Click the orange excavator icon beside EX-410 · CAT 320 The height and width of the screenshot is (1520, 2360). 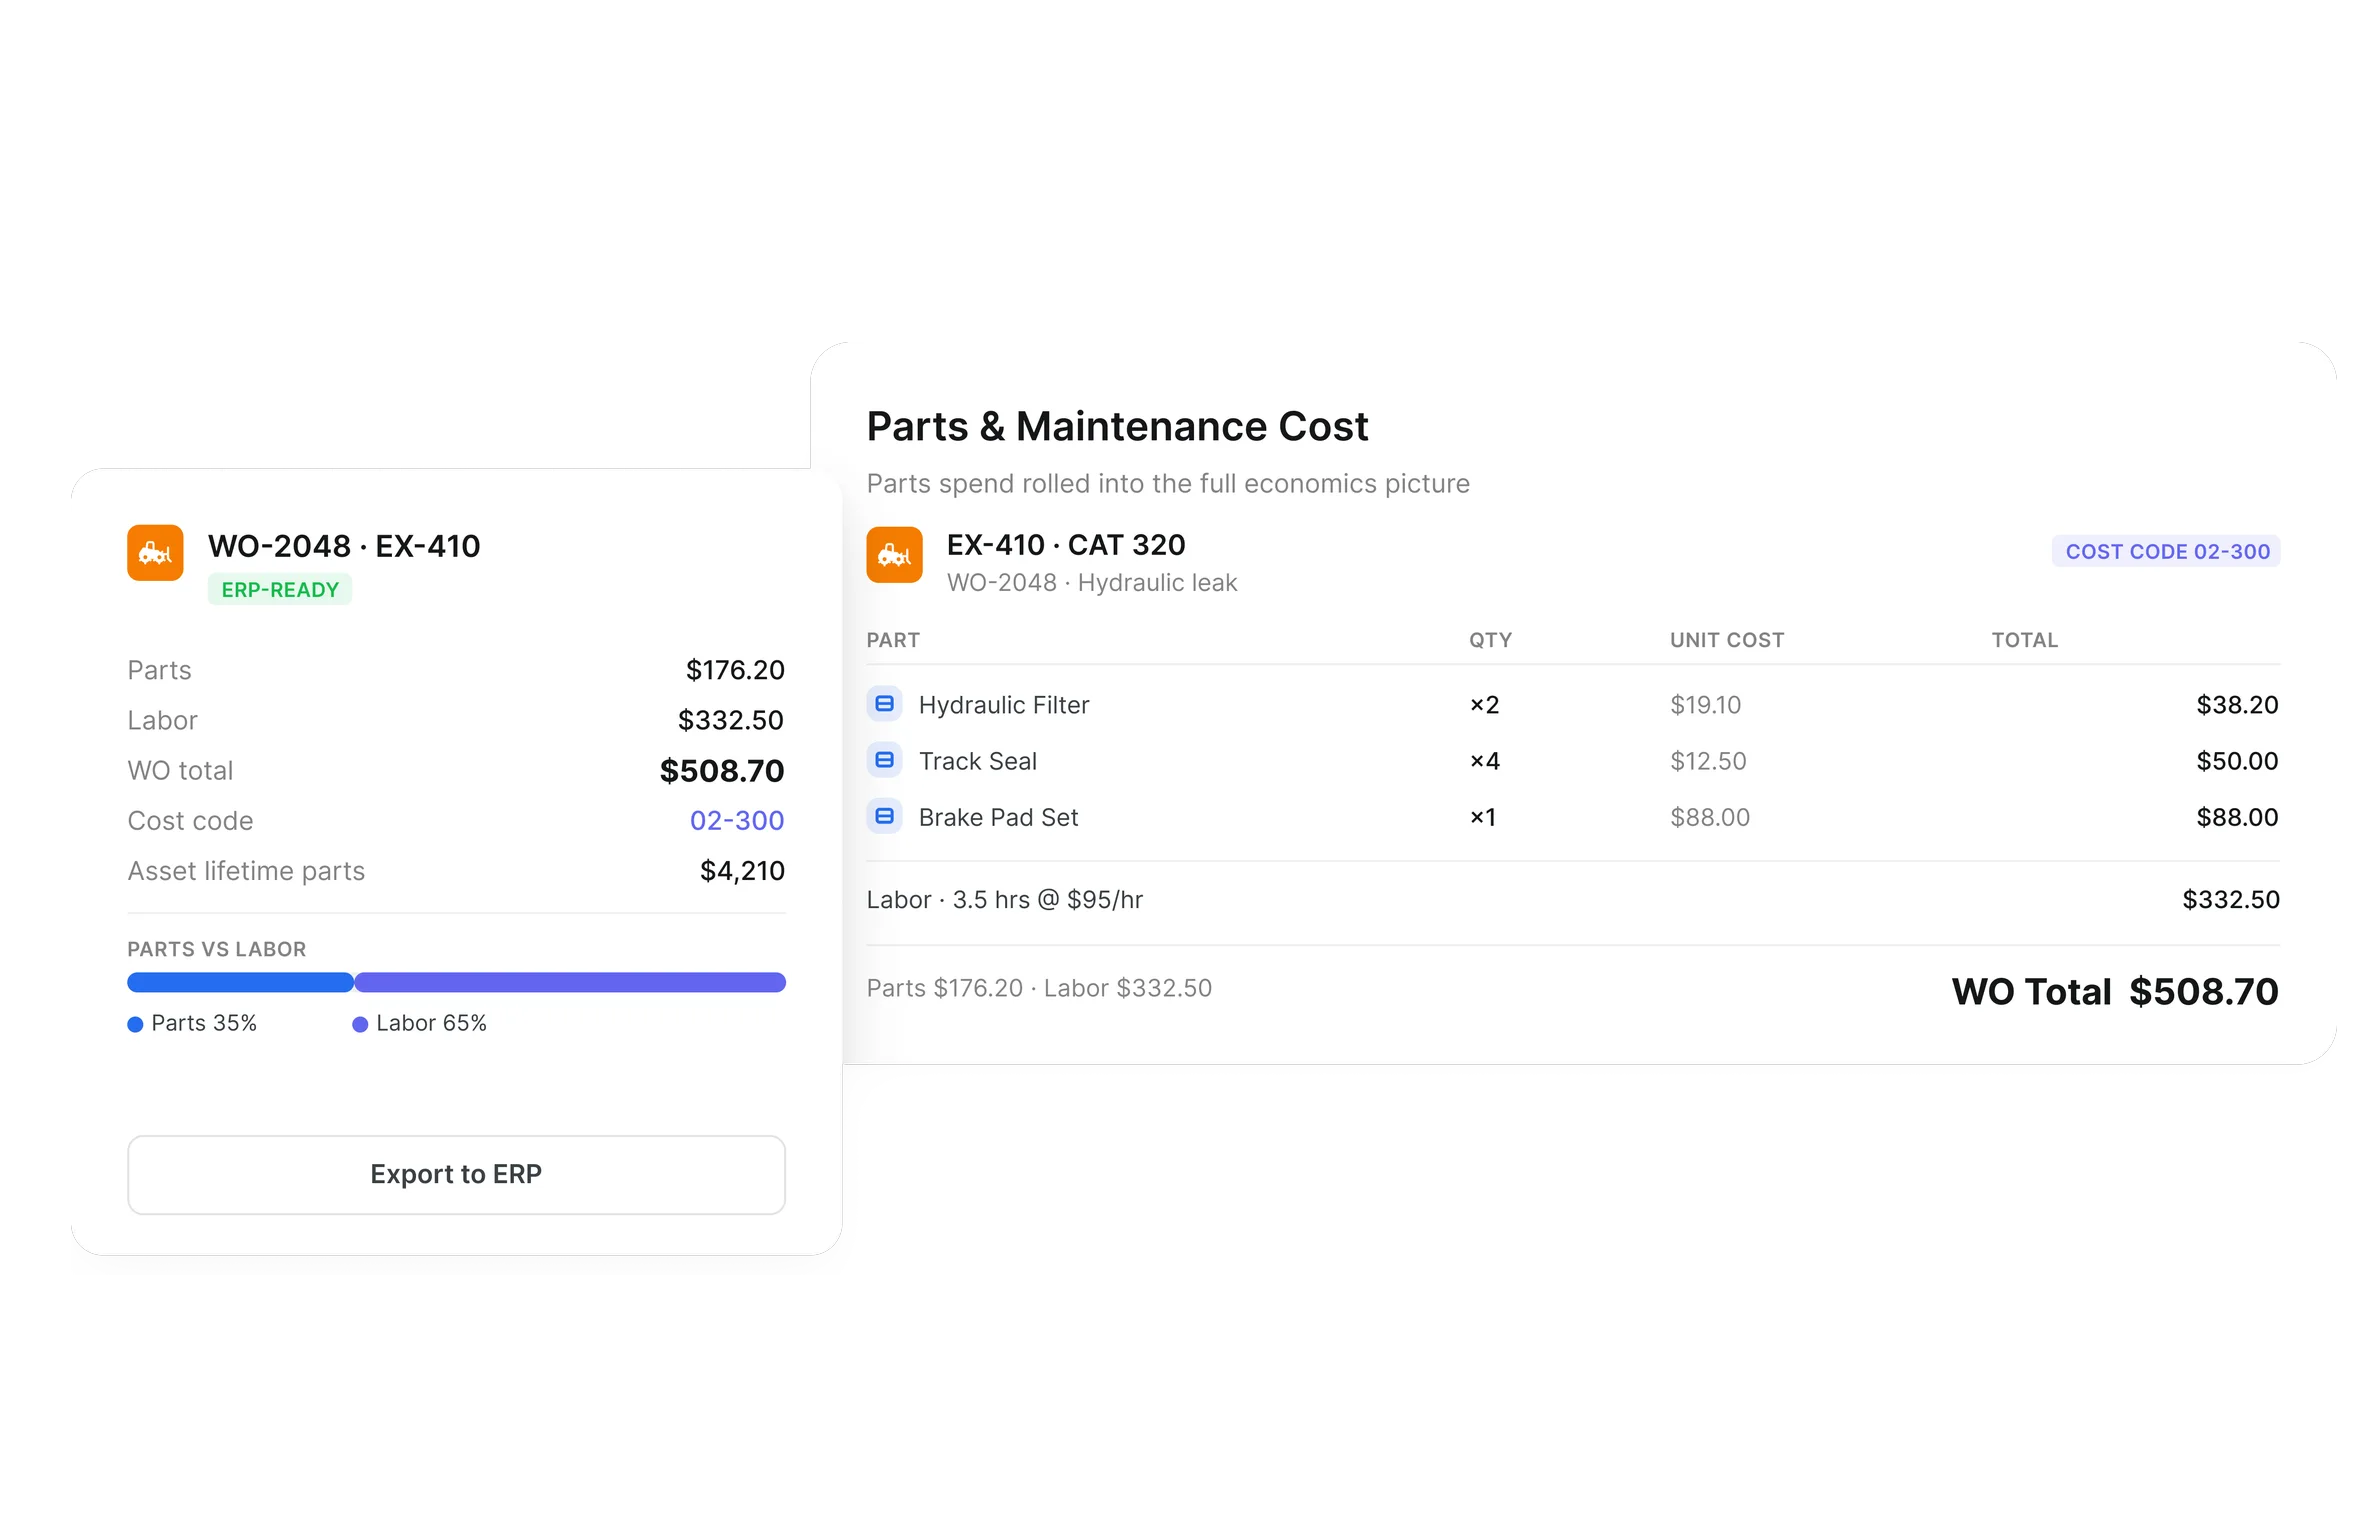point(894,555)
